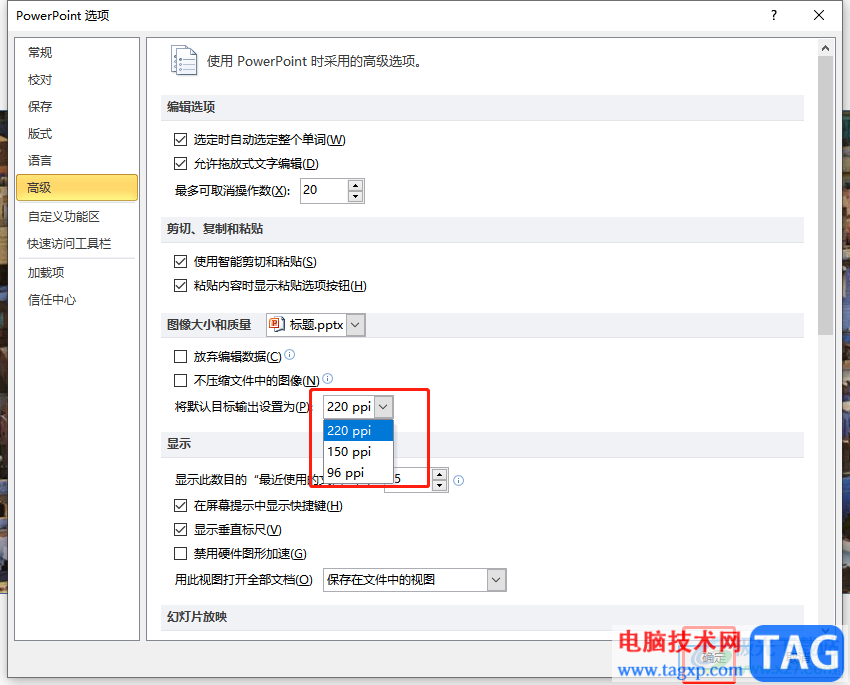This screenshot has height=685, width=850.
Task: Toggle 使用智能剪切和粘贴 checkbox
Action: click(181, 262)
